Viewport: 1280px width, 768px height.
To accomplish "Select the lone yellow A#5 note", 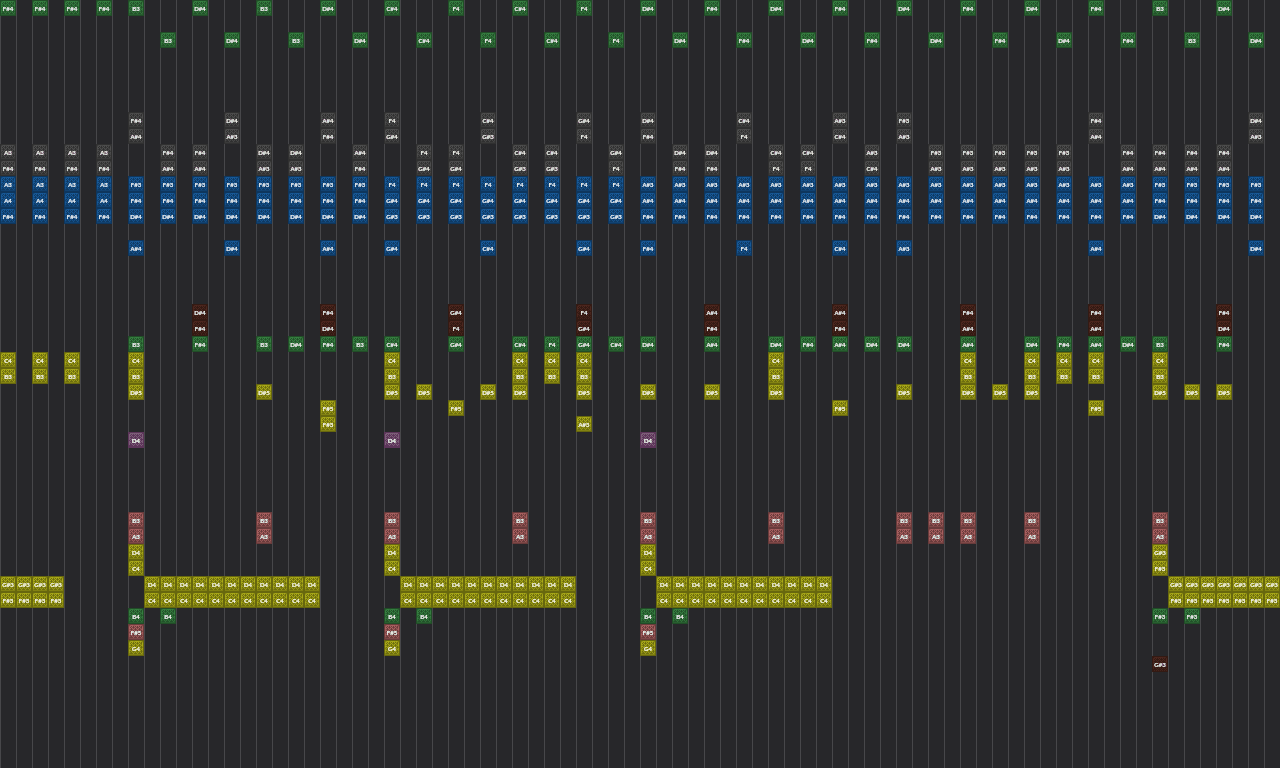I will [584, 424].
